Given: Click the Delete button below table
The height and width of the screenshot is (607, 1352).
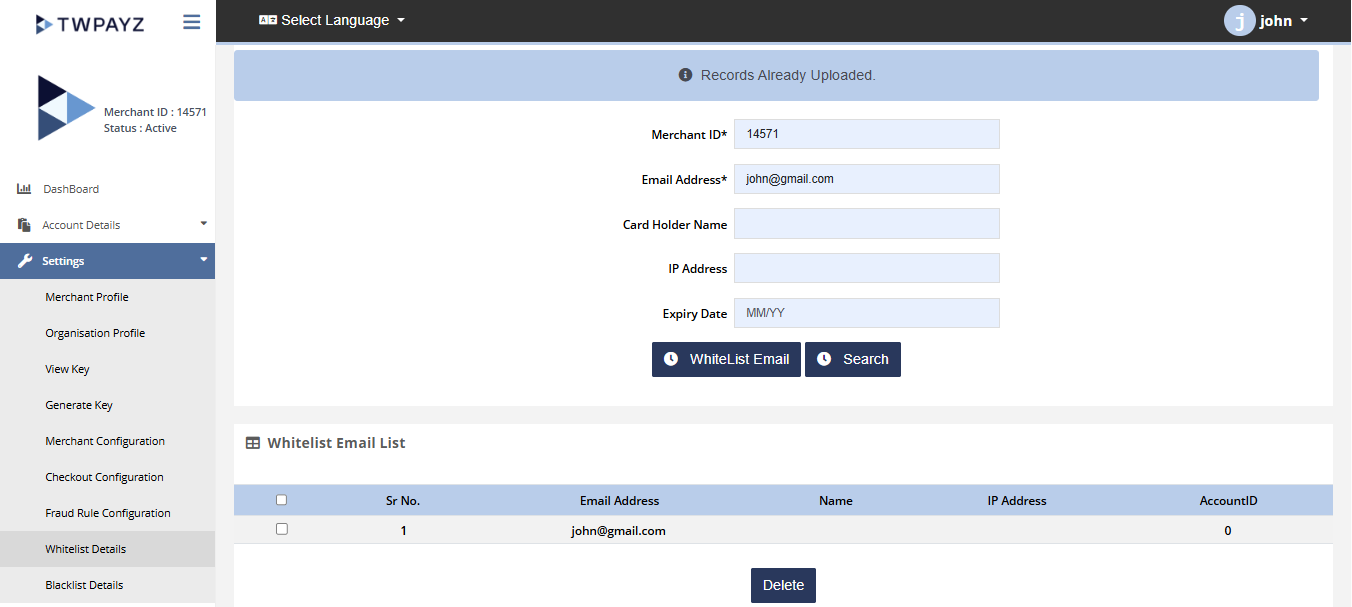Looking at the screenshot, I should pyautogui.click(x=783, y=585).
